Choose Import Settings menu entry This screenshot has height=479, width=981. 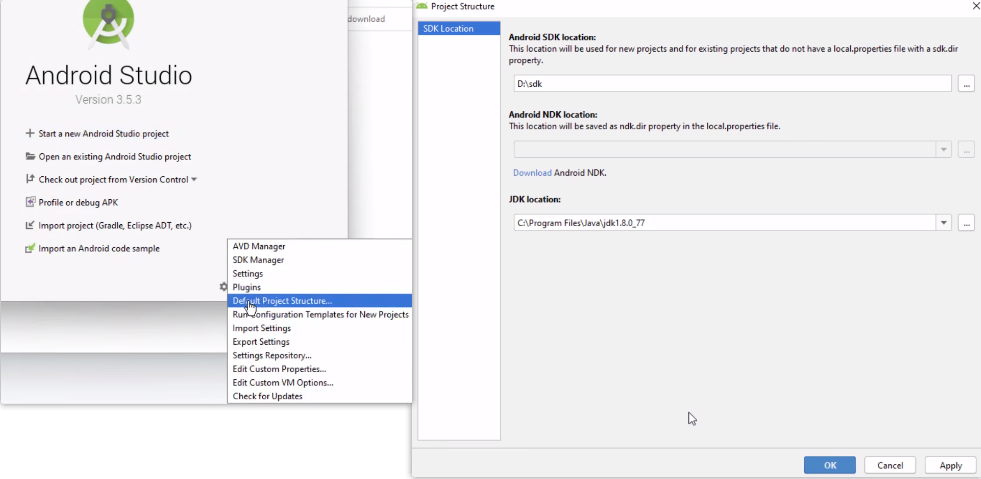click(320, 328)
